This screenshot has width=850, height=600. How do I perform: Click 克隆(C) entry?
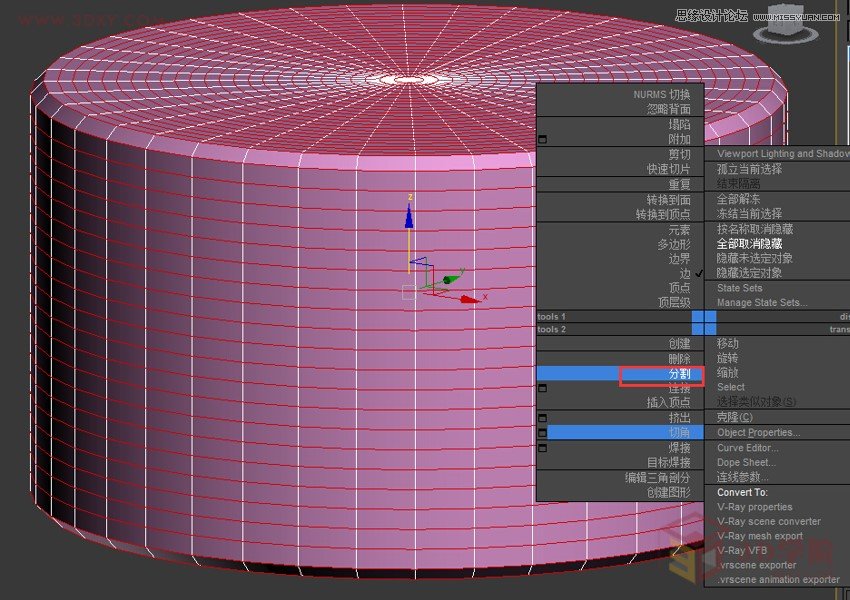tap(735, 417)
